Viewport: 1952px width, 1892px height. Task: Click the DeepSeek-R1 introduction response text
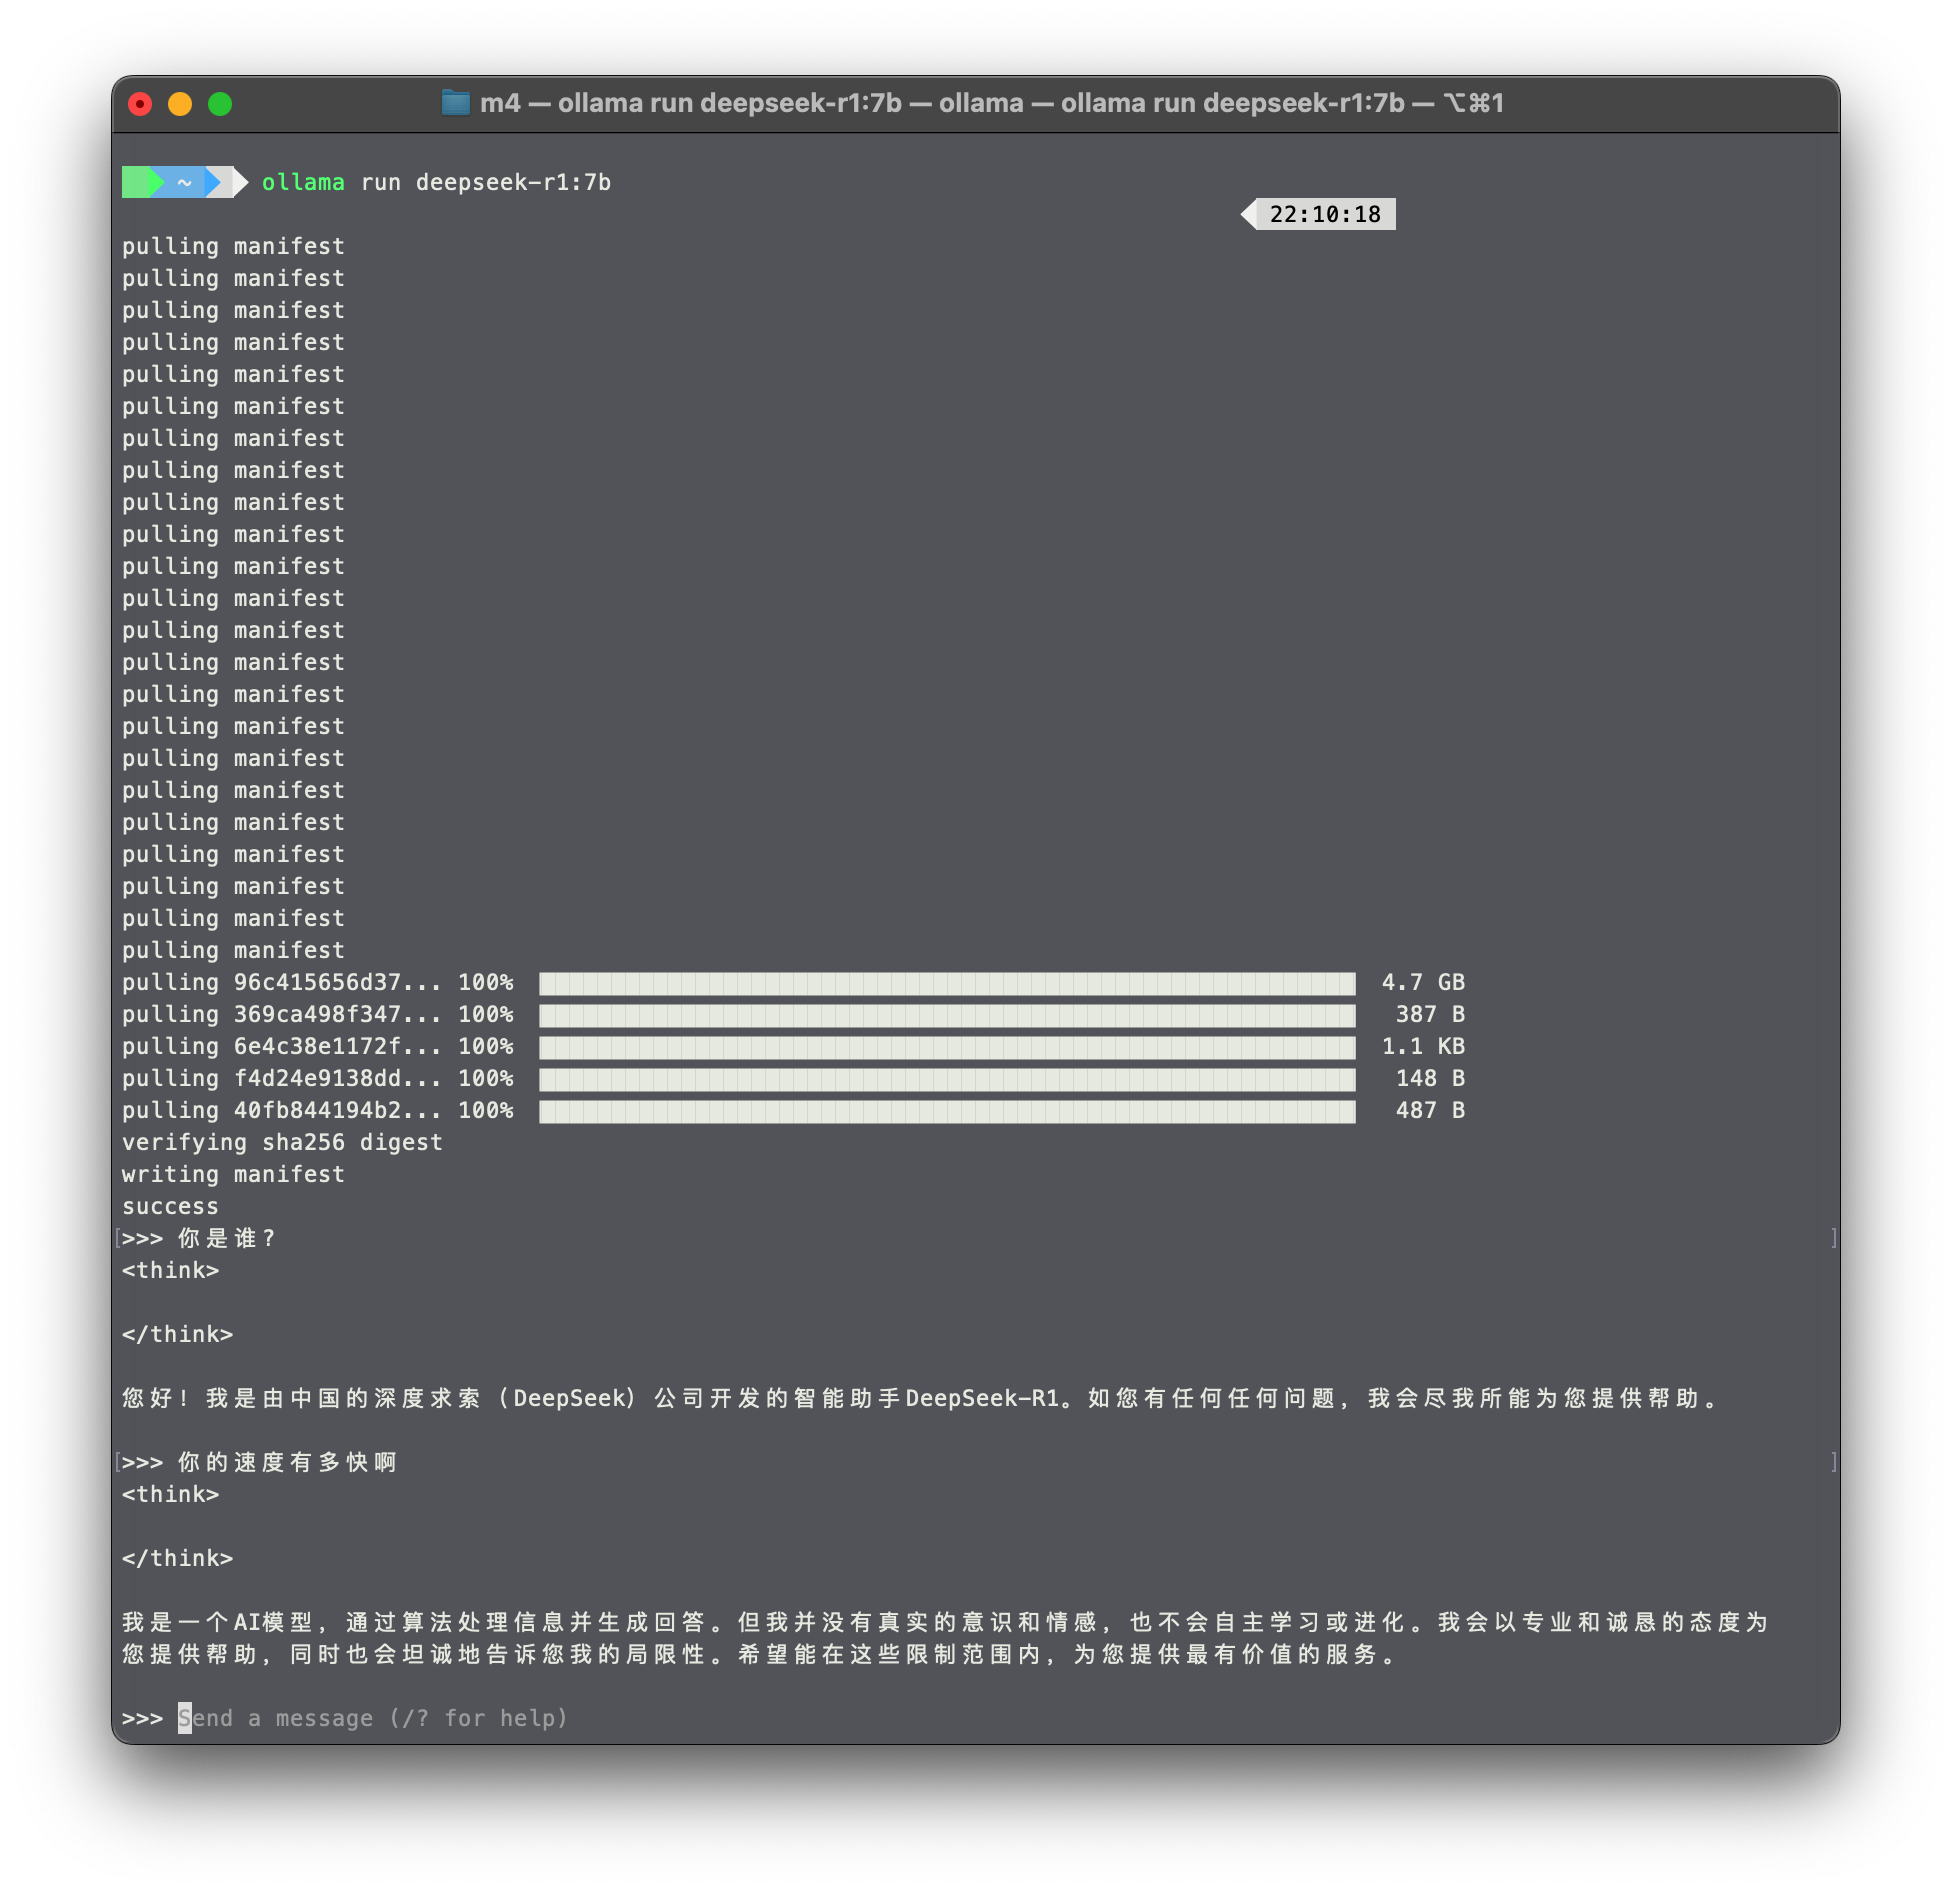[x=920, y=1398]
